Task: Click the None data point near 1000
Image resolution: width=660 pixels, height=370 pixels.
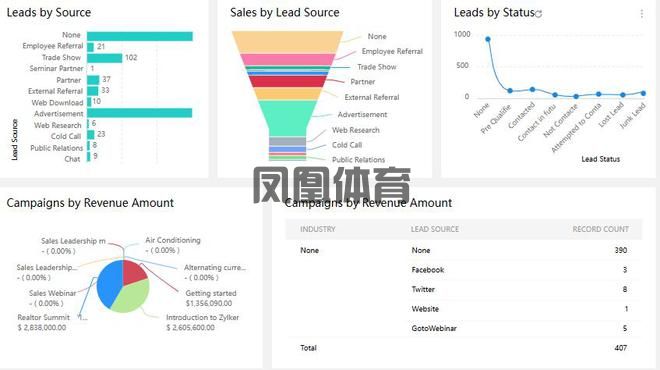Action: (x=488, y=39)
